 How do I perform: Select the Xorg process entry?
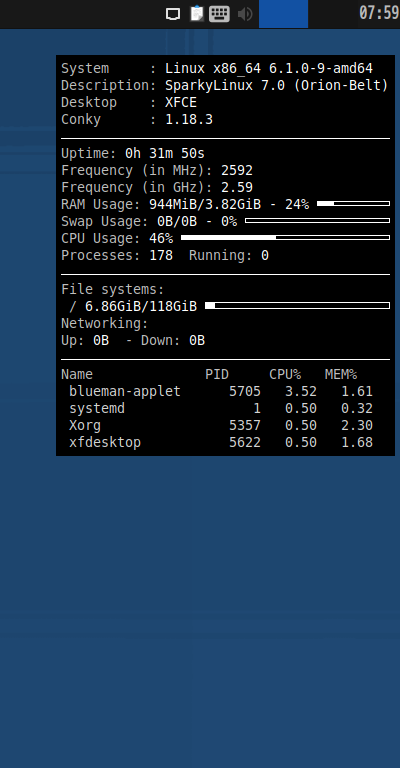tap(221, 425)
